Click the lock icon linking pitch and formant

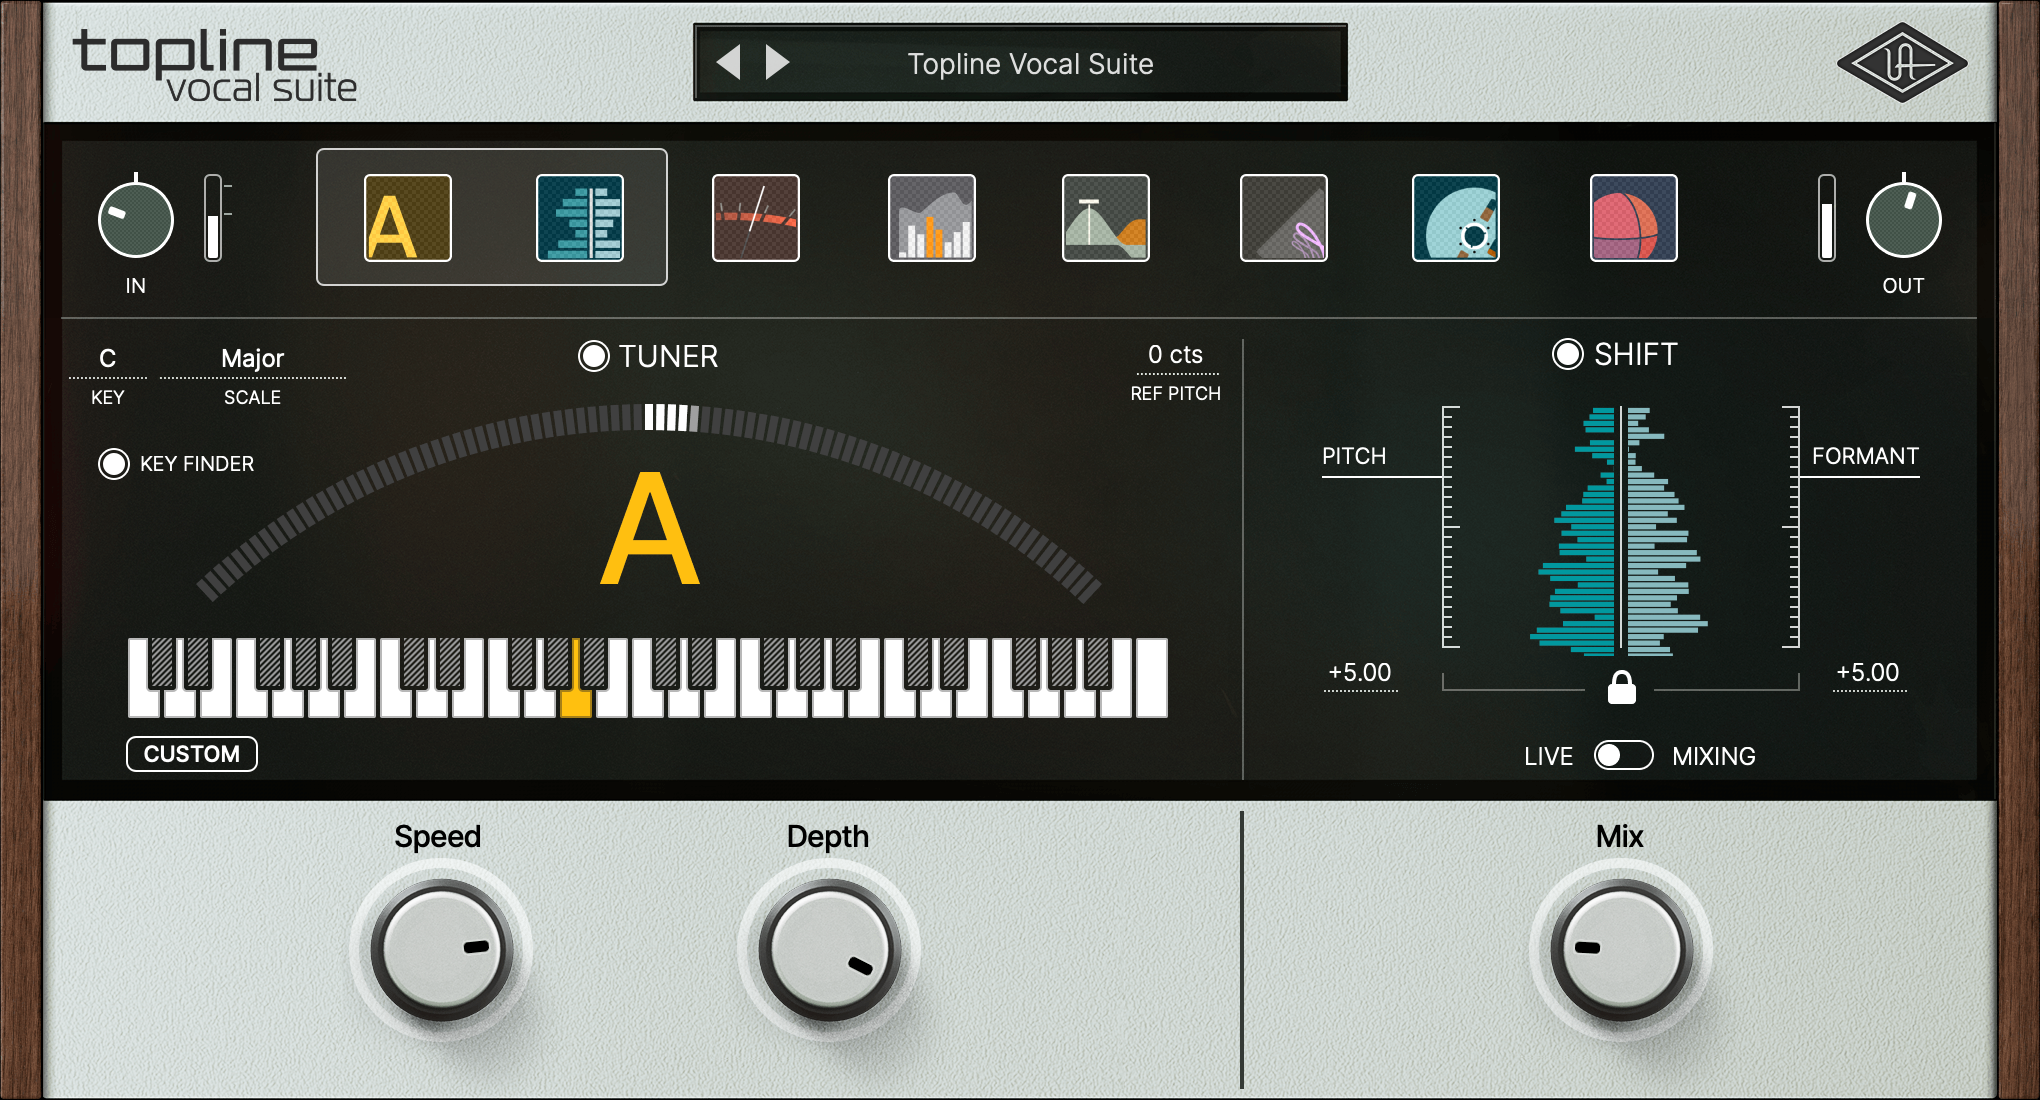(x=1622, y=689)
